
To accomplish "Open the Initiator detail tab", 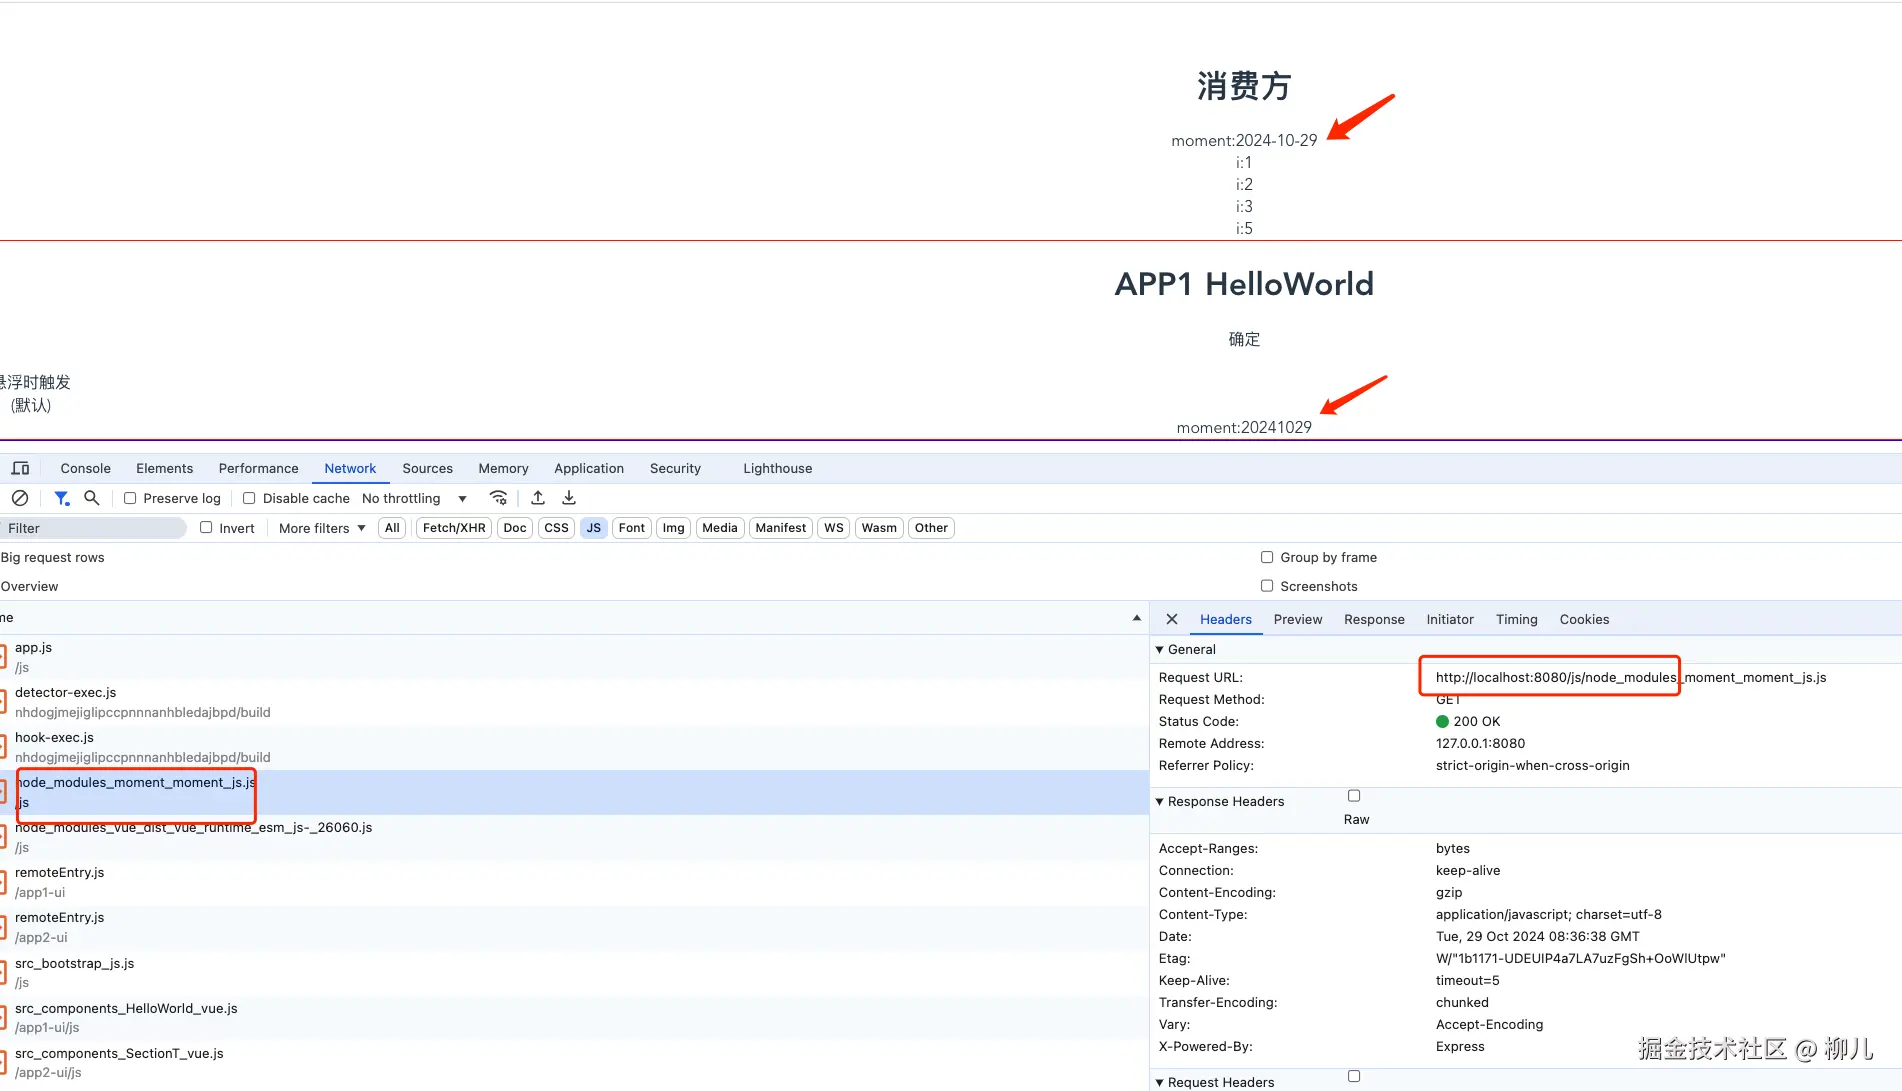I will [x=1450, y=619].
